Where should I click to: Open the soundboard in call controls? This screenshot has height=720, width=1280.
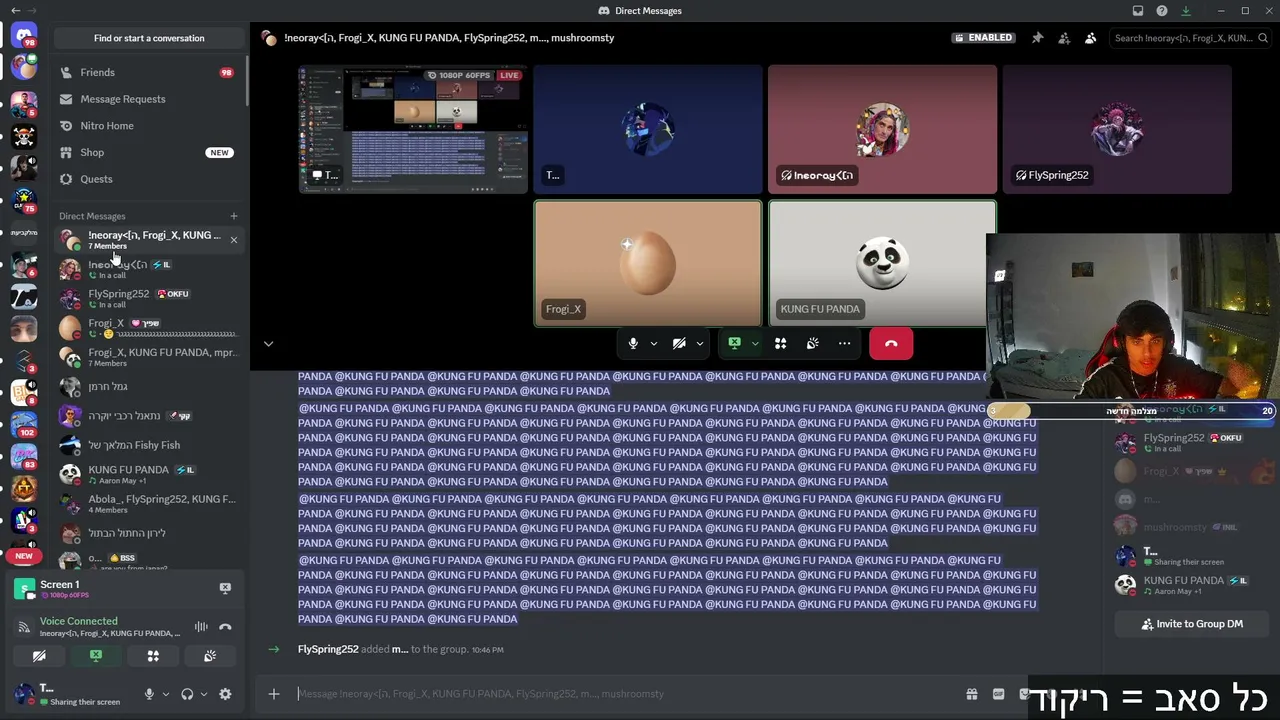pos(813,344)
